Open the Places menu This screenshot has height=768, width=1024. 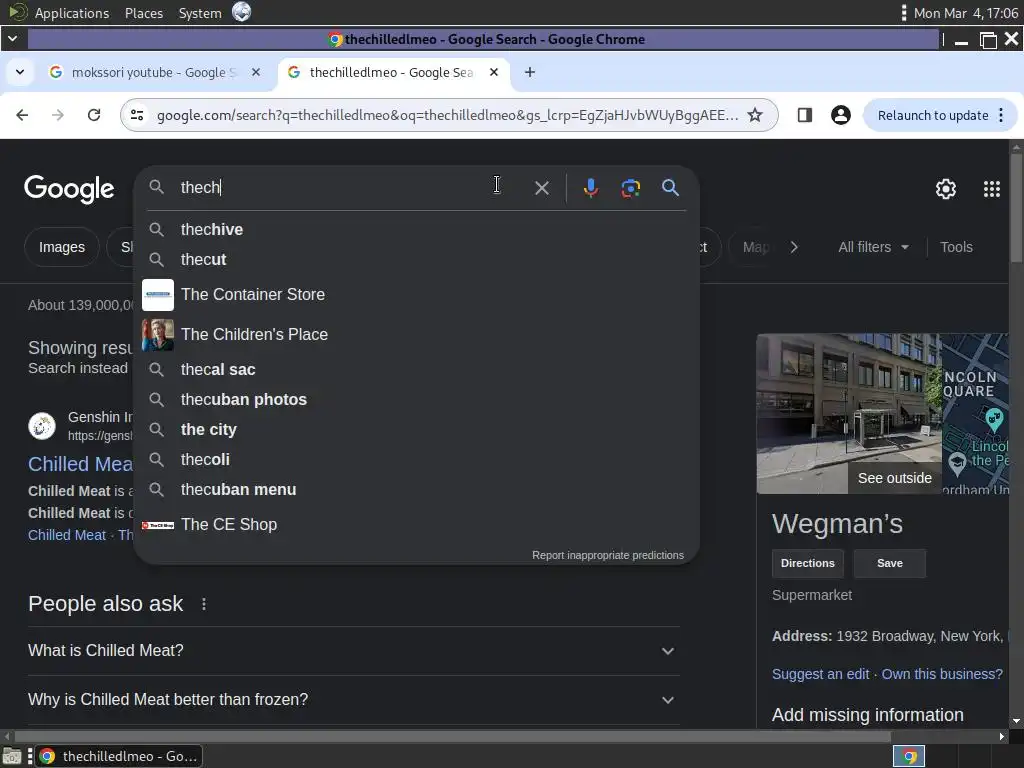pos(144,12)
